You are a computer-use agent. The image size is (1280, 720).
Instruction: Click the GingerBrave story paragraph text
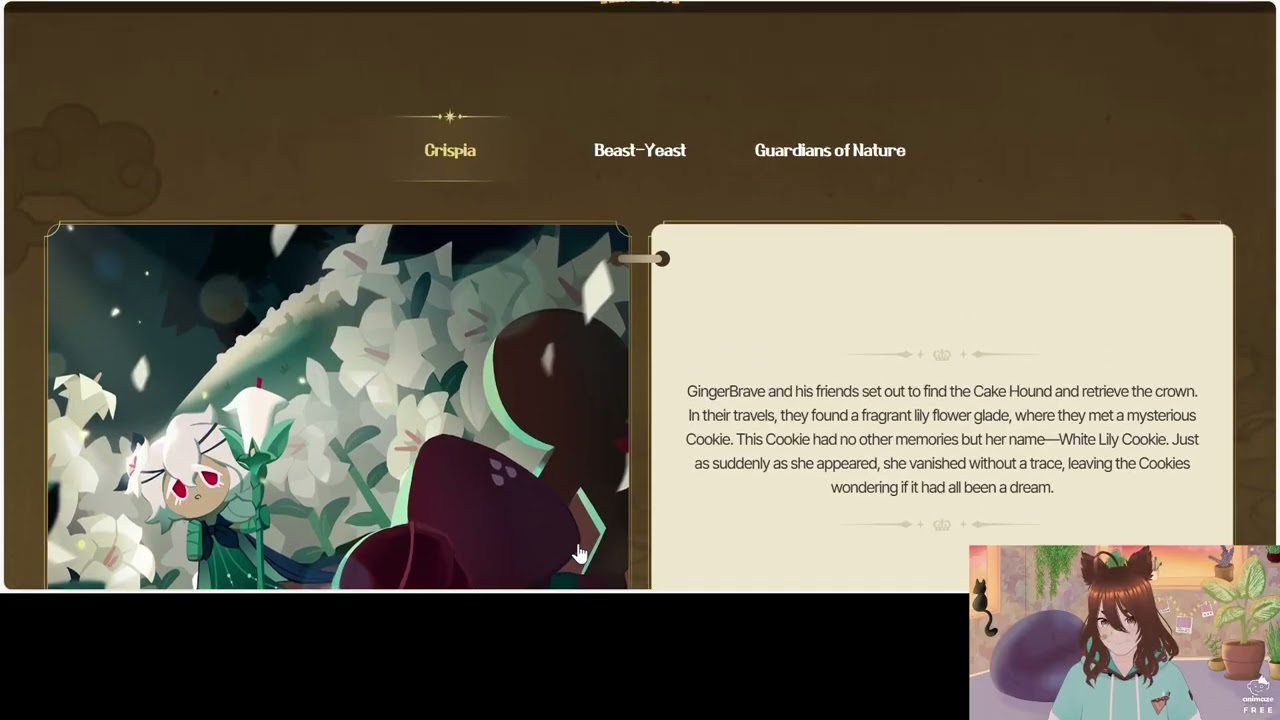pyautogui.click(x=942, y=439)
